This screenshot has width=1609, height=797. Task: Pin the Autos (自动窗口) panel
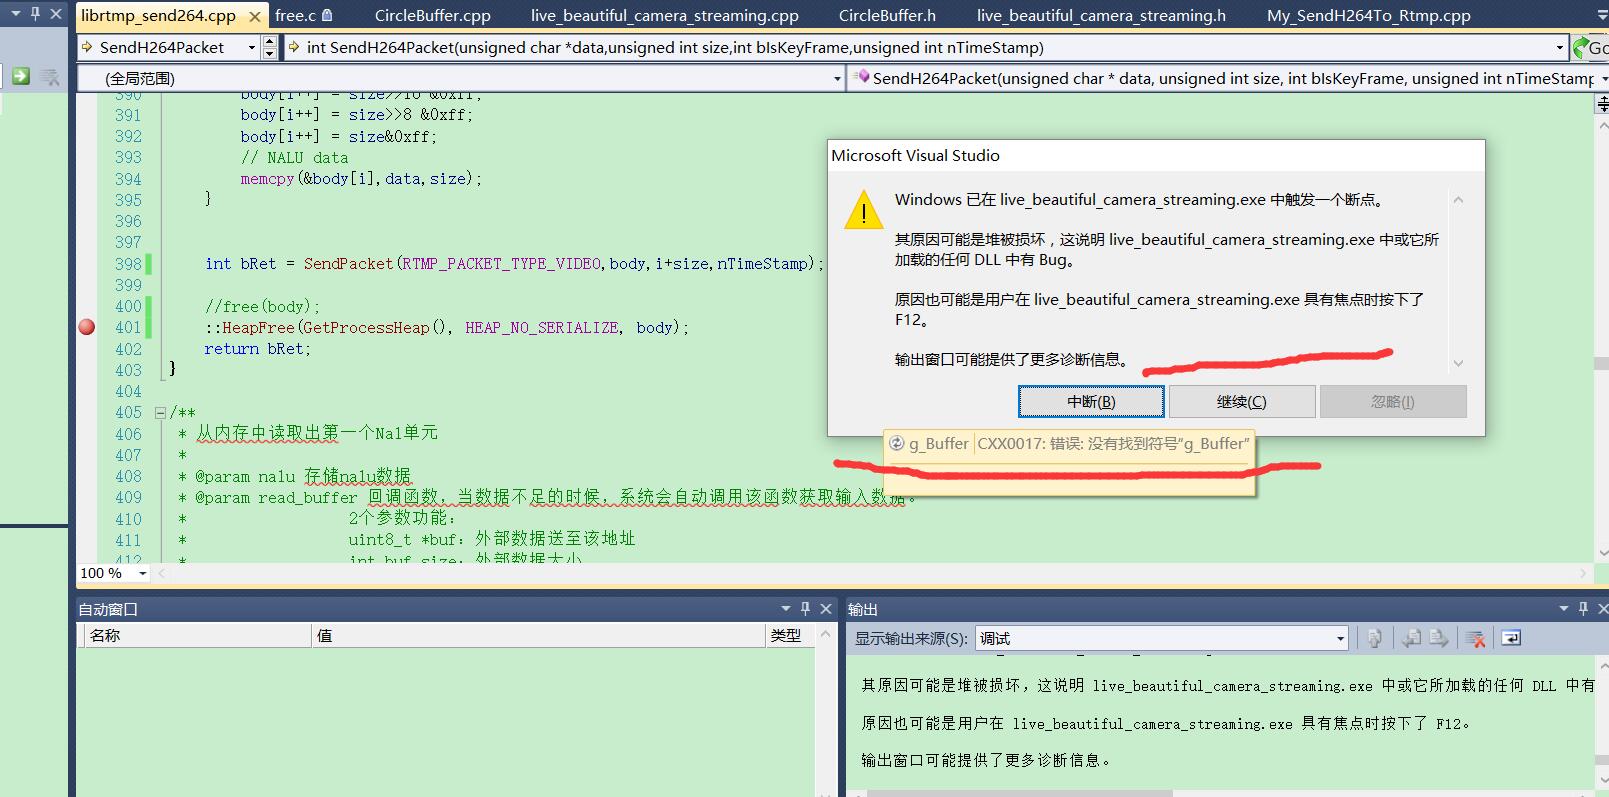tap(806, 608)
